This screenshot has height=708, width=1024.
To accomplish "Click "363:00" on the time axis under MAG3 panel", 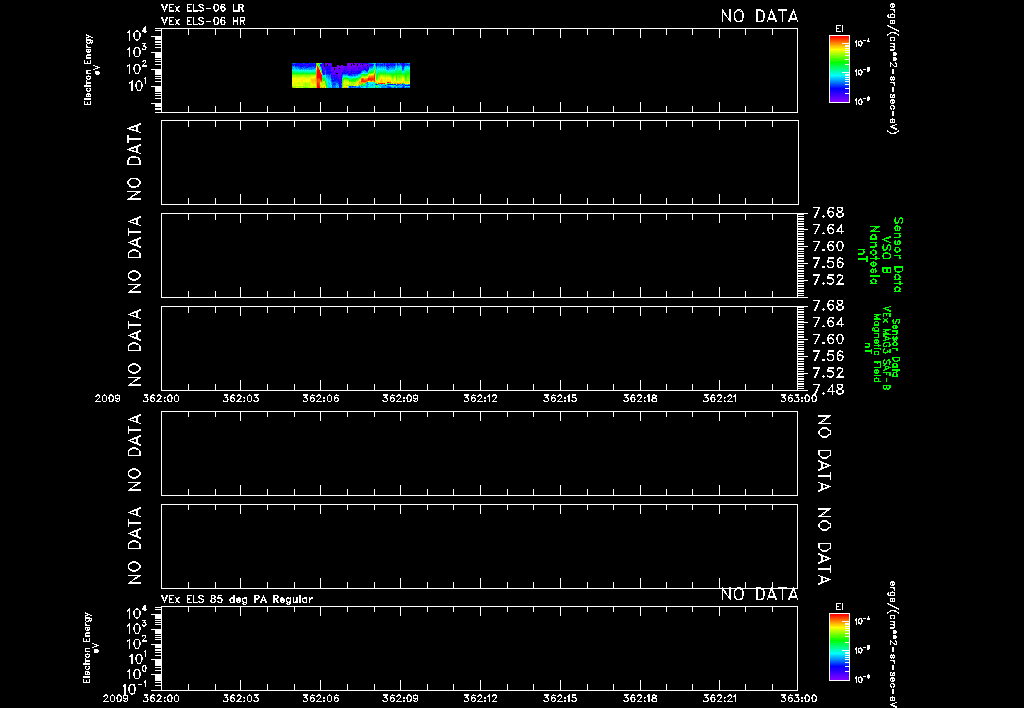I will coord(798,398).
